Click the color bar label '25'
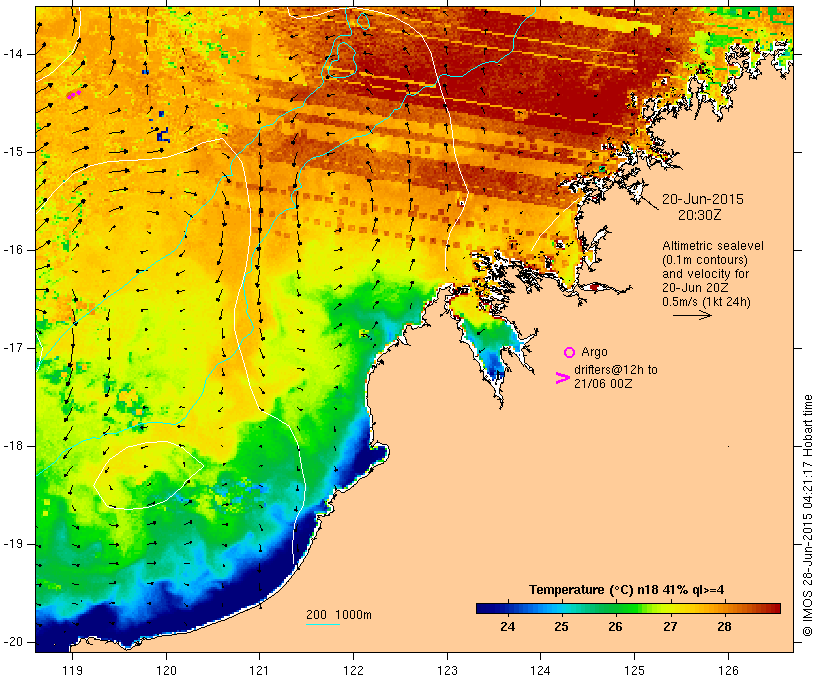Image resolution: width=820 pixels, height=680 pixels. pyautogui.click(x=561, y=627)
